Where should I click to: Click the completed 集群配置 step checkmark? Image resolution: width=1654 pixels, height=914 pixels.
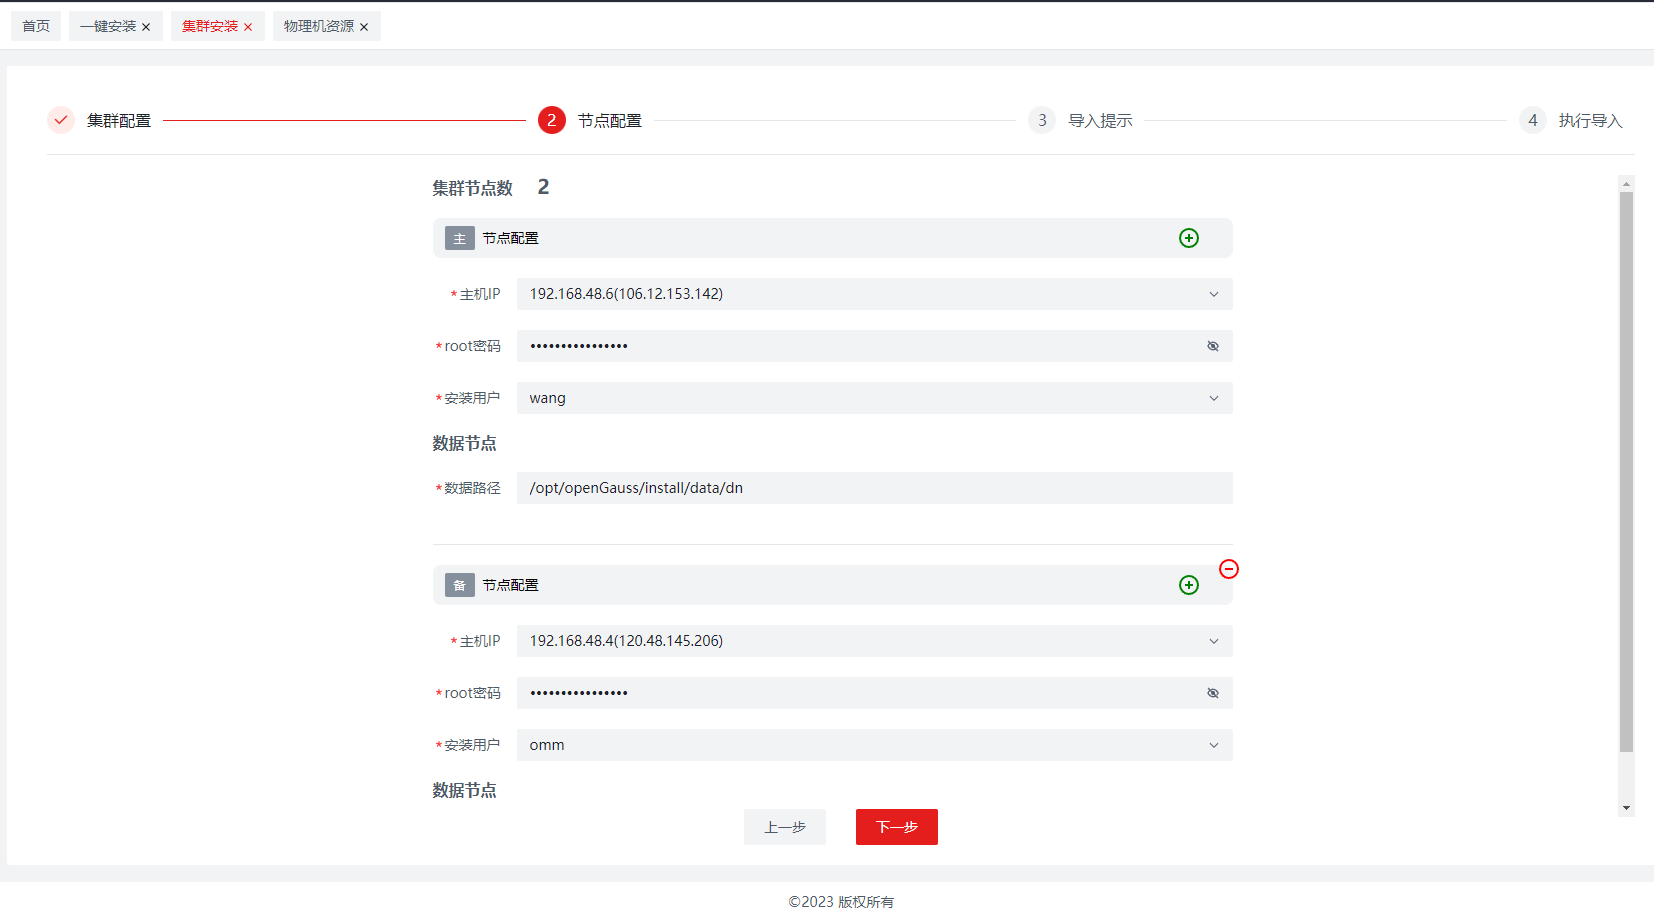61,120
